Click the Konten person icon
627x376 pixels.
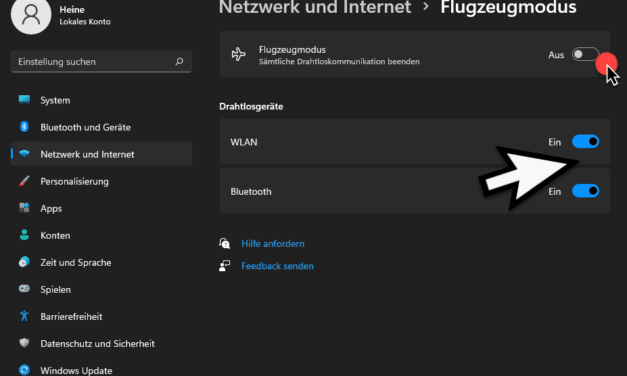point(24,235)
